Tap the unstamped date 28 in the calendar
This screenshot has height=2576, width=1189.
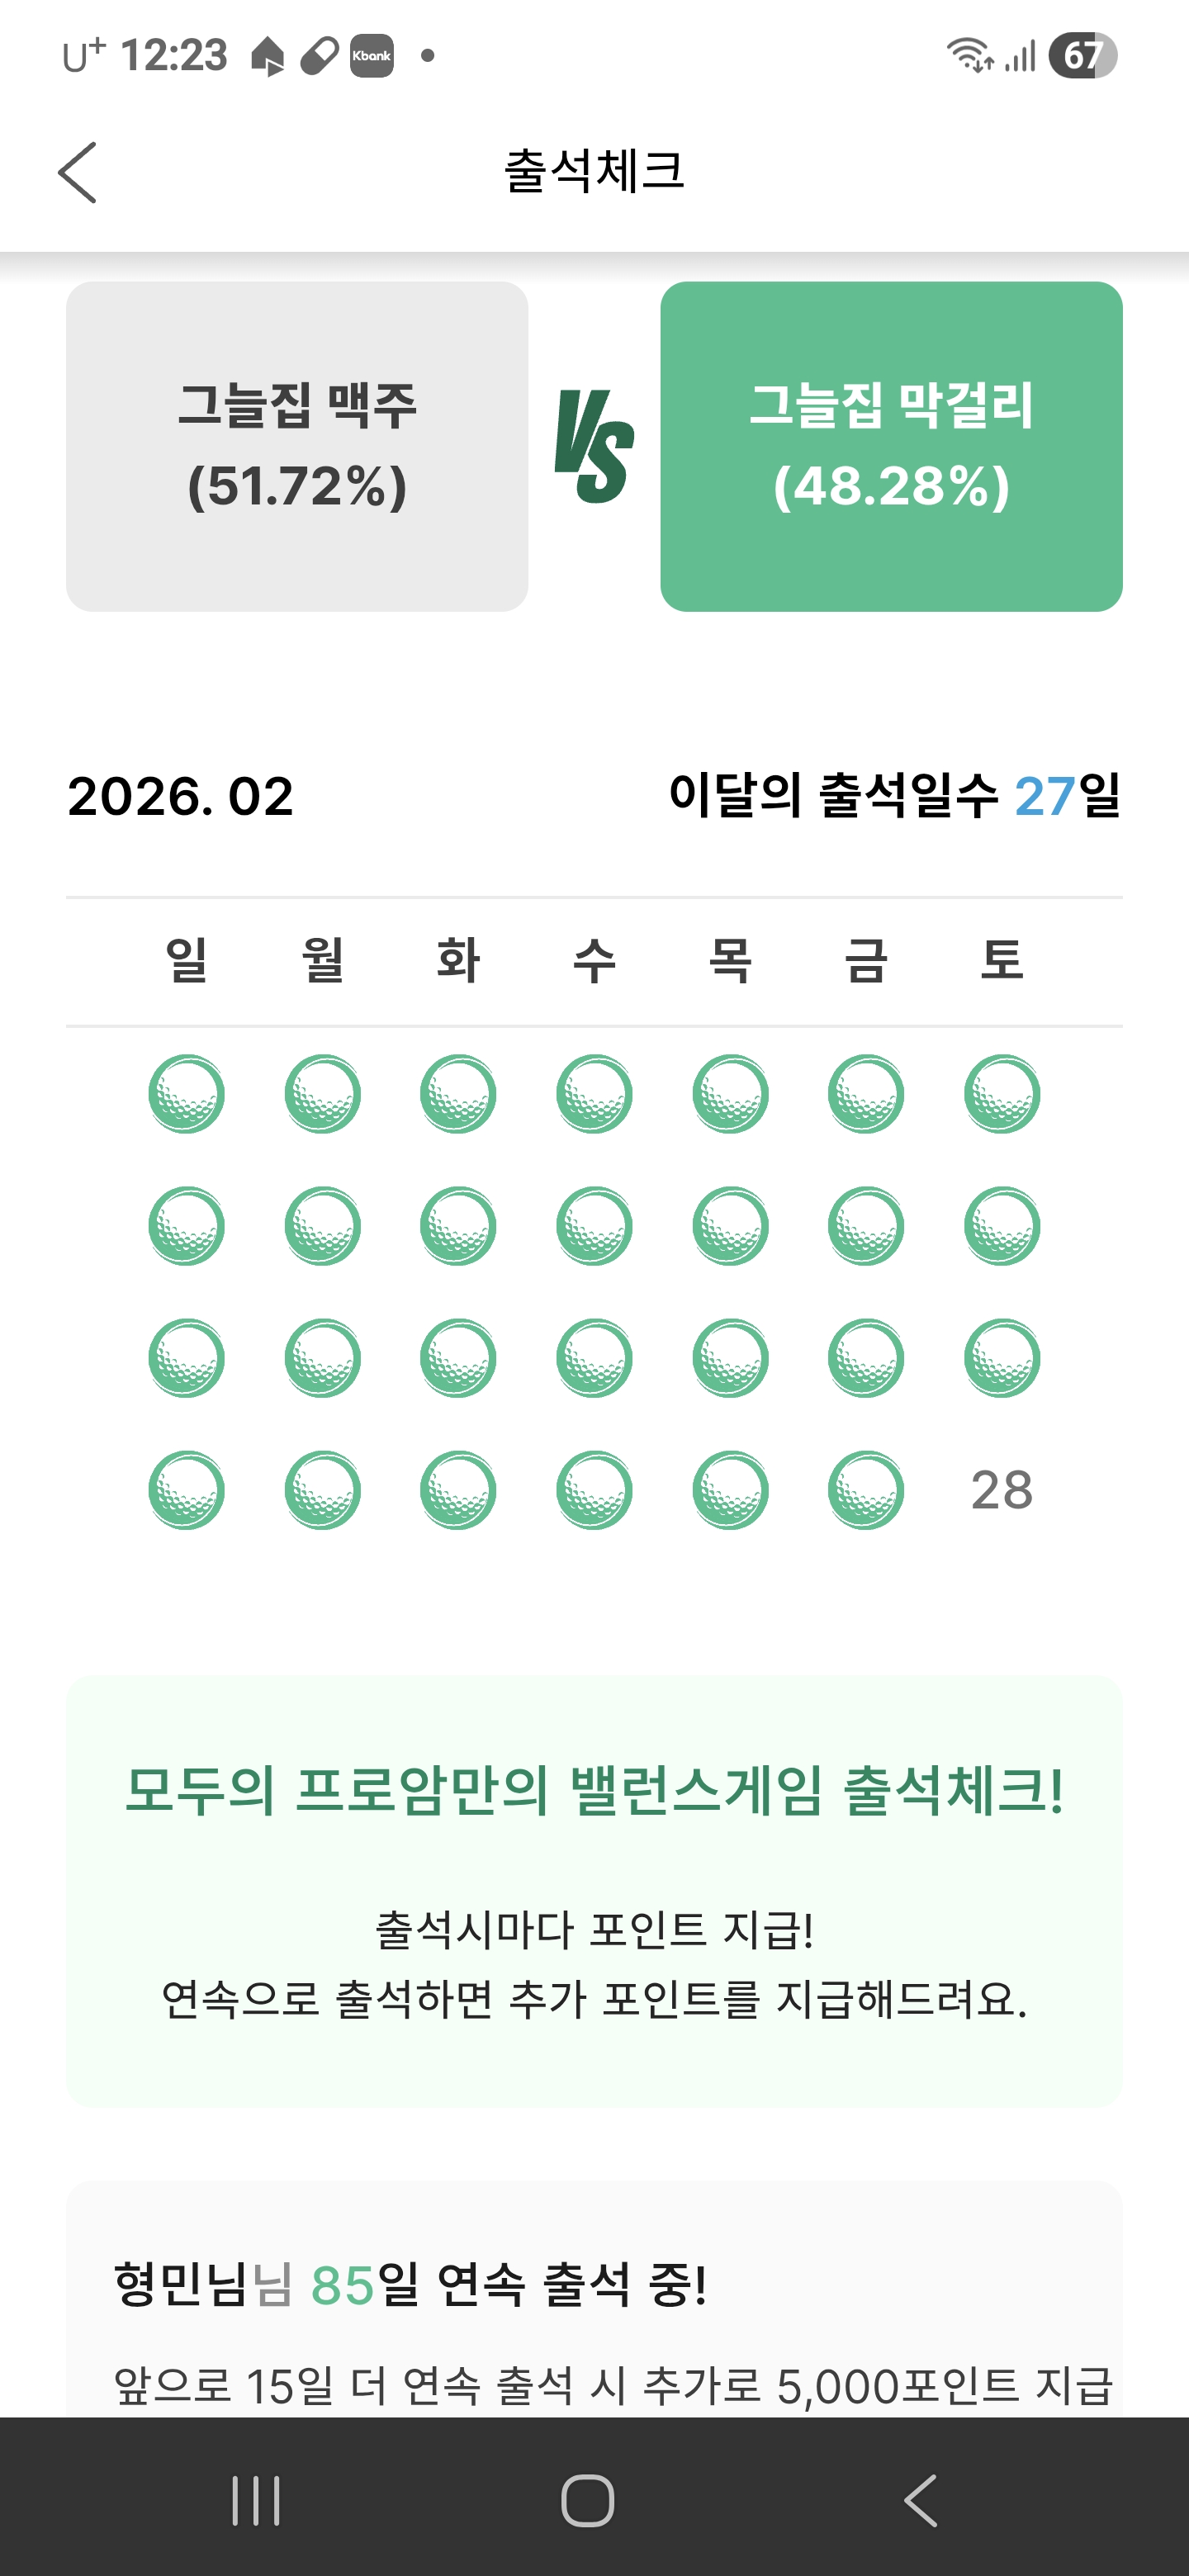point(1002,1490)
